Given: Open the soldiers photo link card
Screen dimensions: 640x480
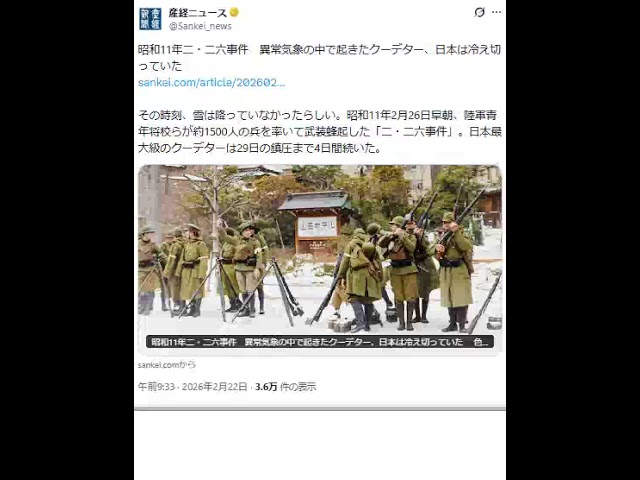Looking at the screenshot, I should tap(320, 260).
